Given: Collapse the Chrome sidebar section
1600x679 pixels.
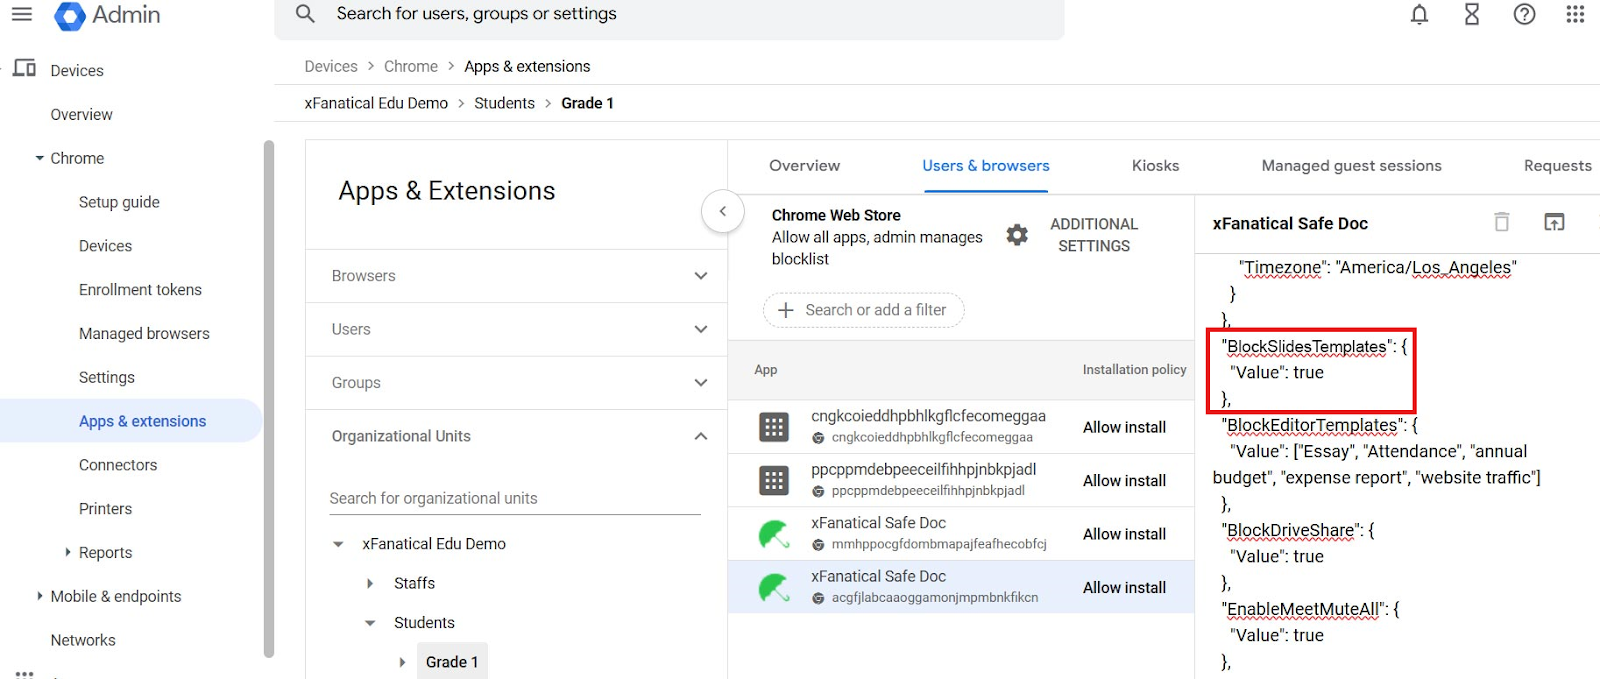Looking at the screenshot, I should (39, 158).
